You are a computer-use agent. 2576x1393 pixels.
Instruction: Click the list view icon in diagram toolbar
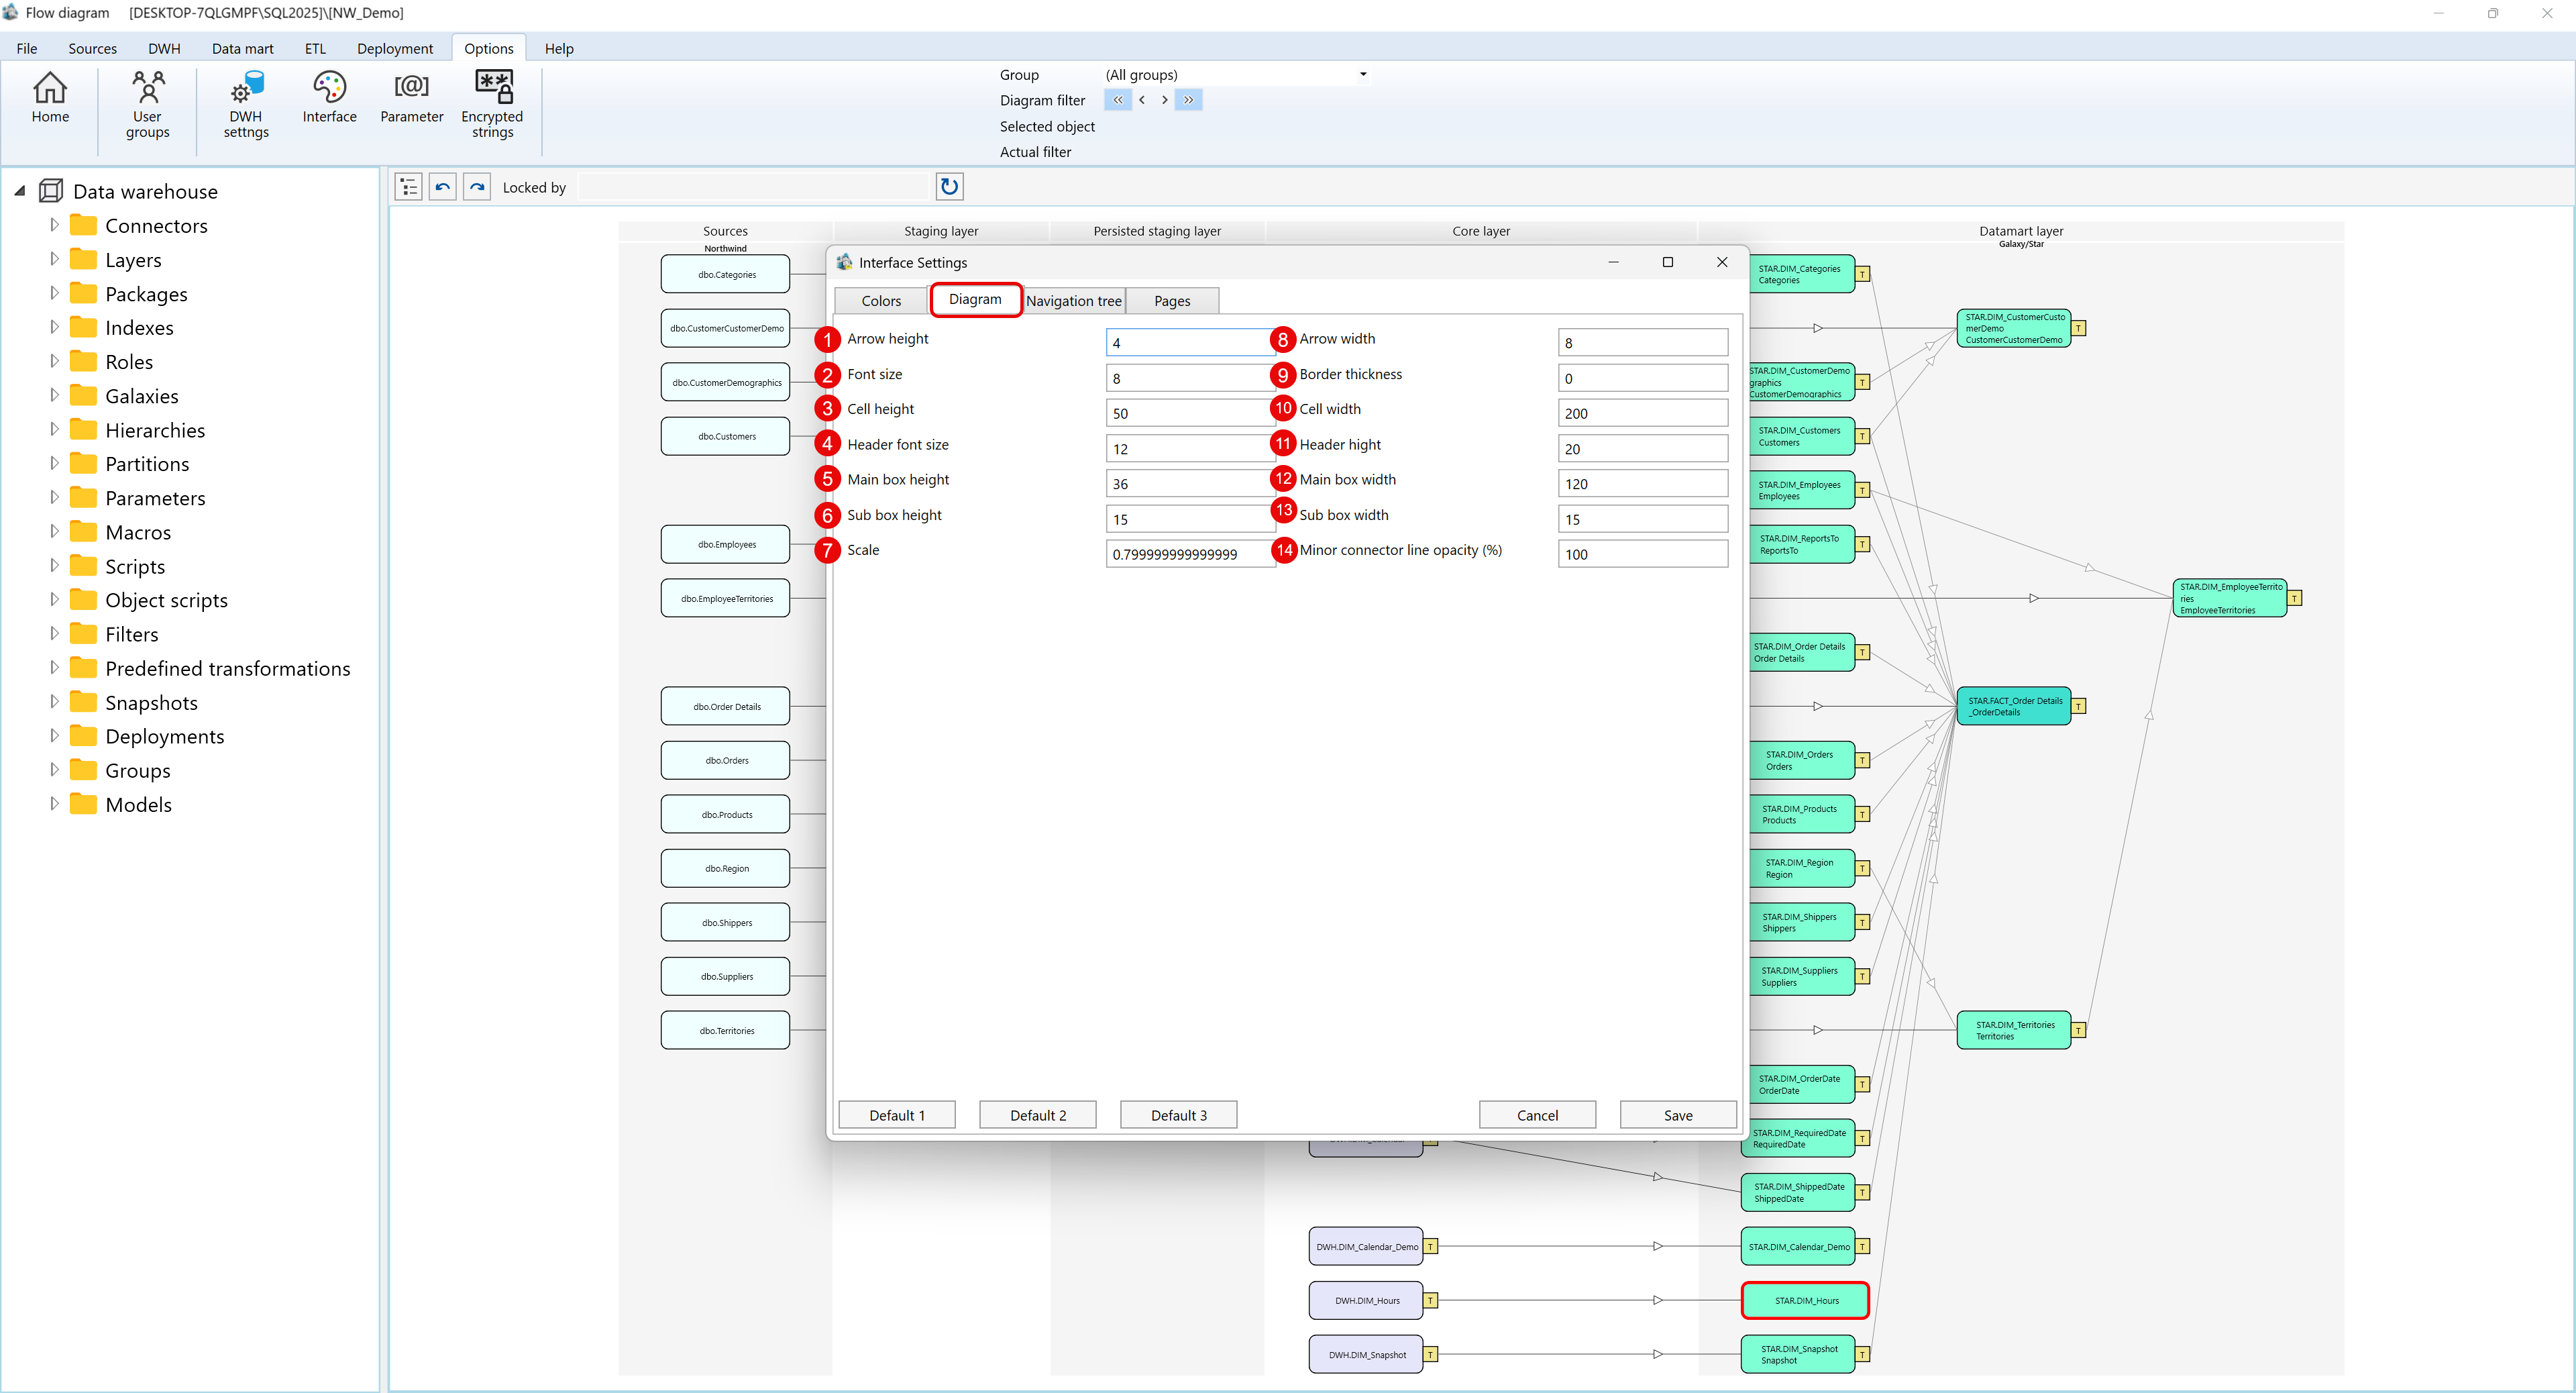tap(408, 187)
